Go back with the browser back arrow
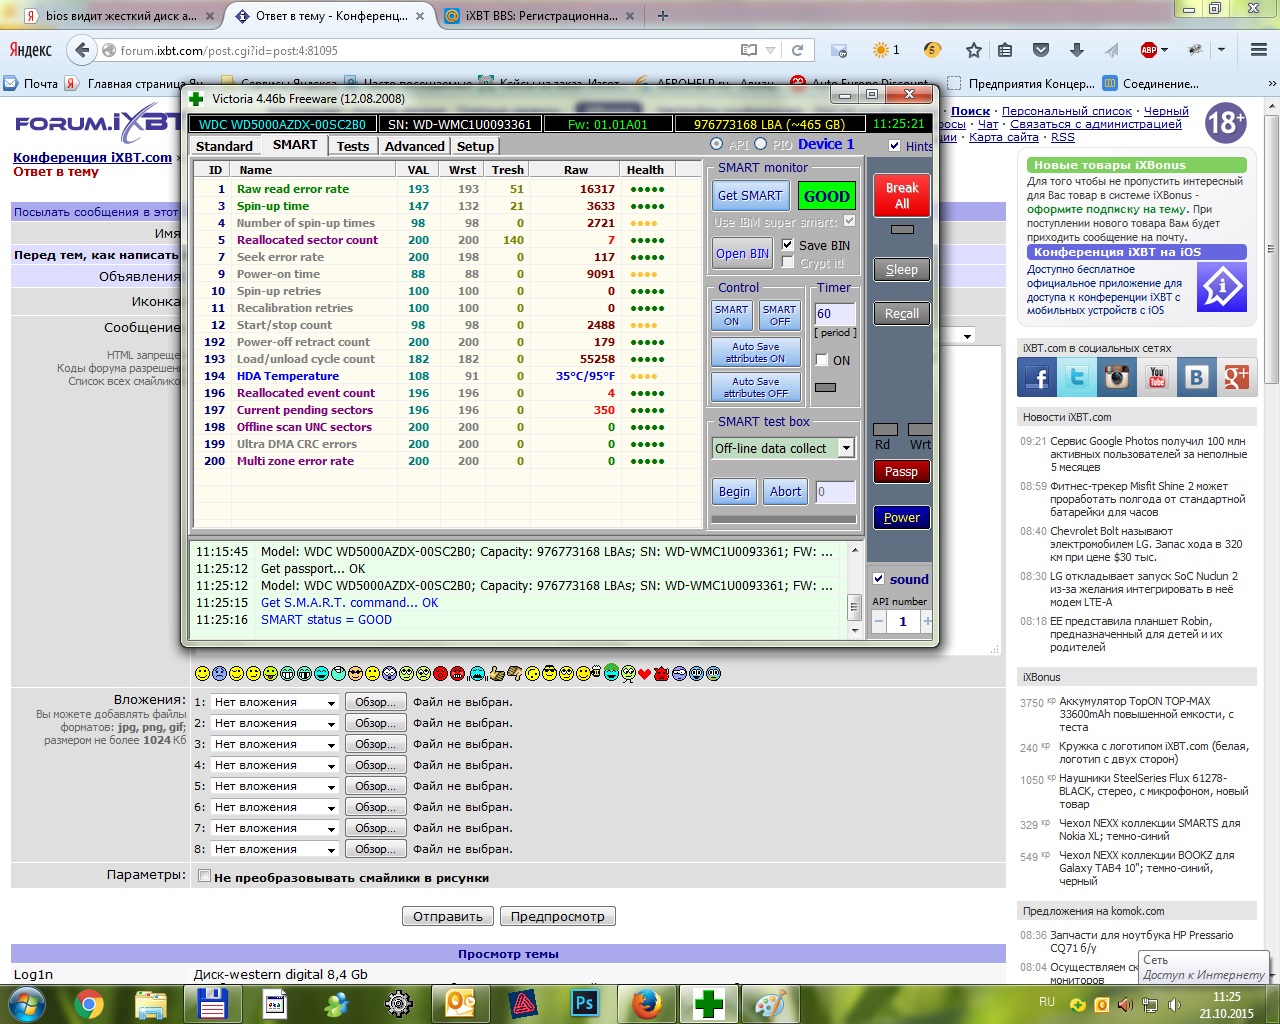Viewport: 1280px width, 1024px height. 82,50
